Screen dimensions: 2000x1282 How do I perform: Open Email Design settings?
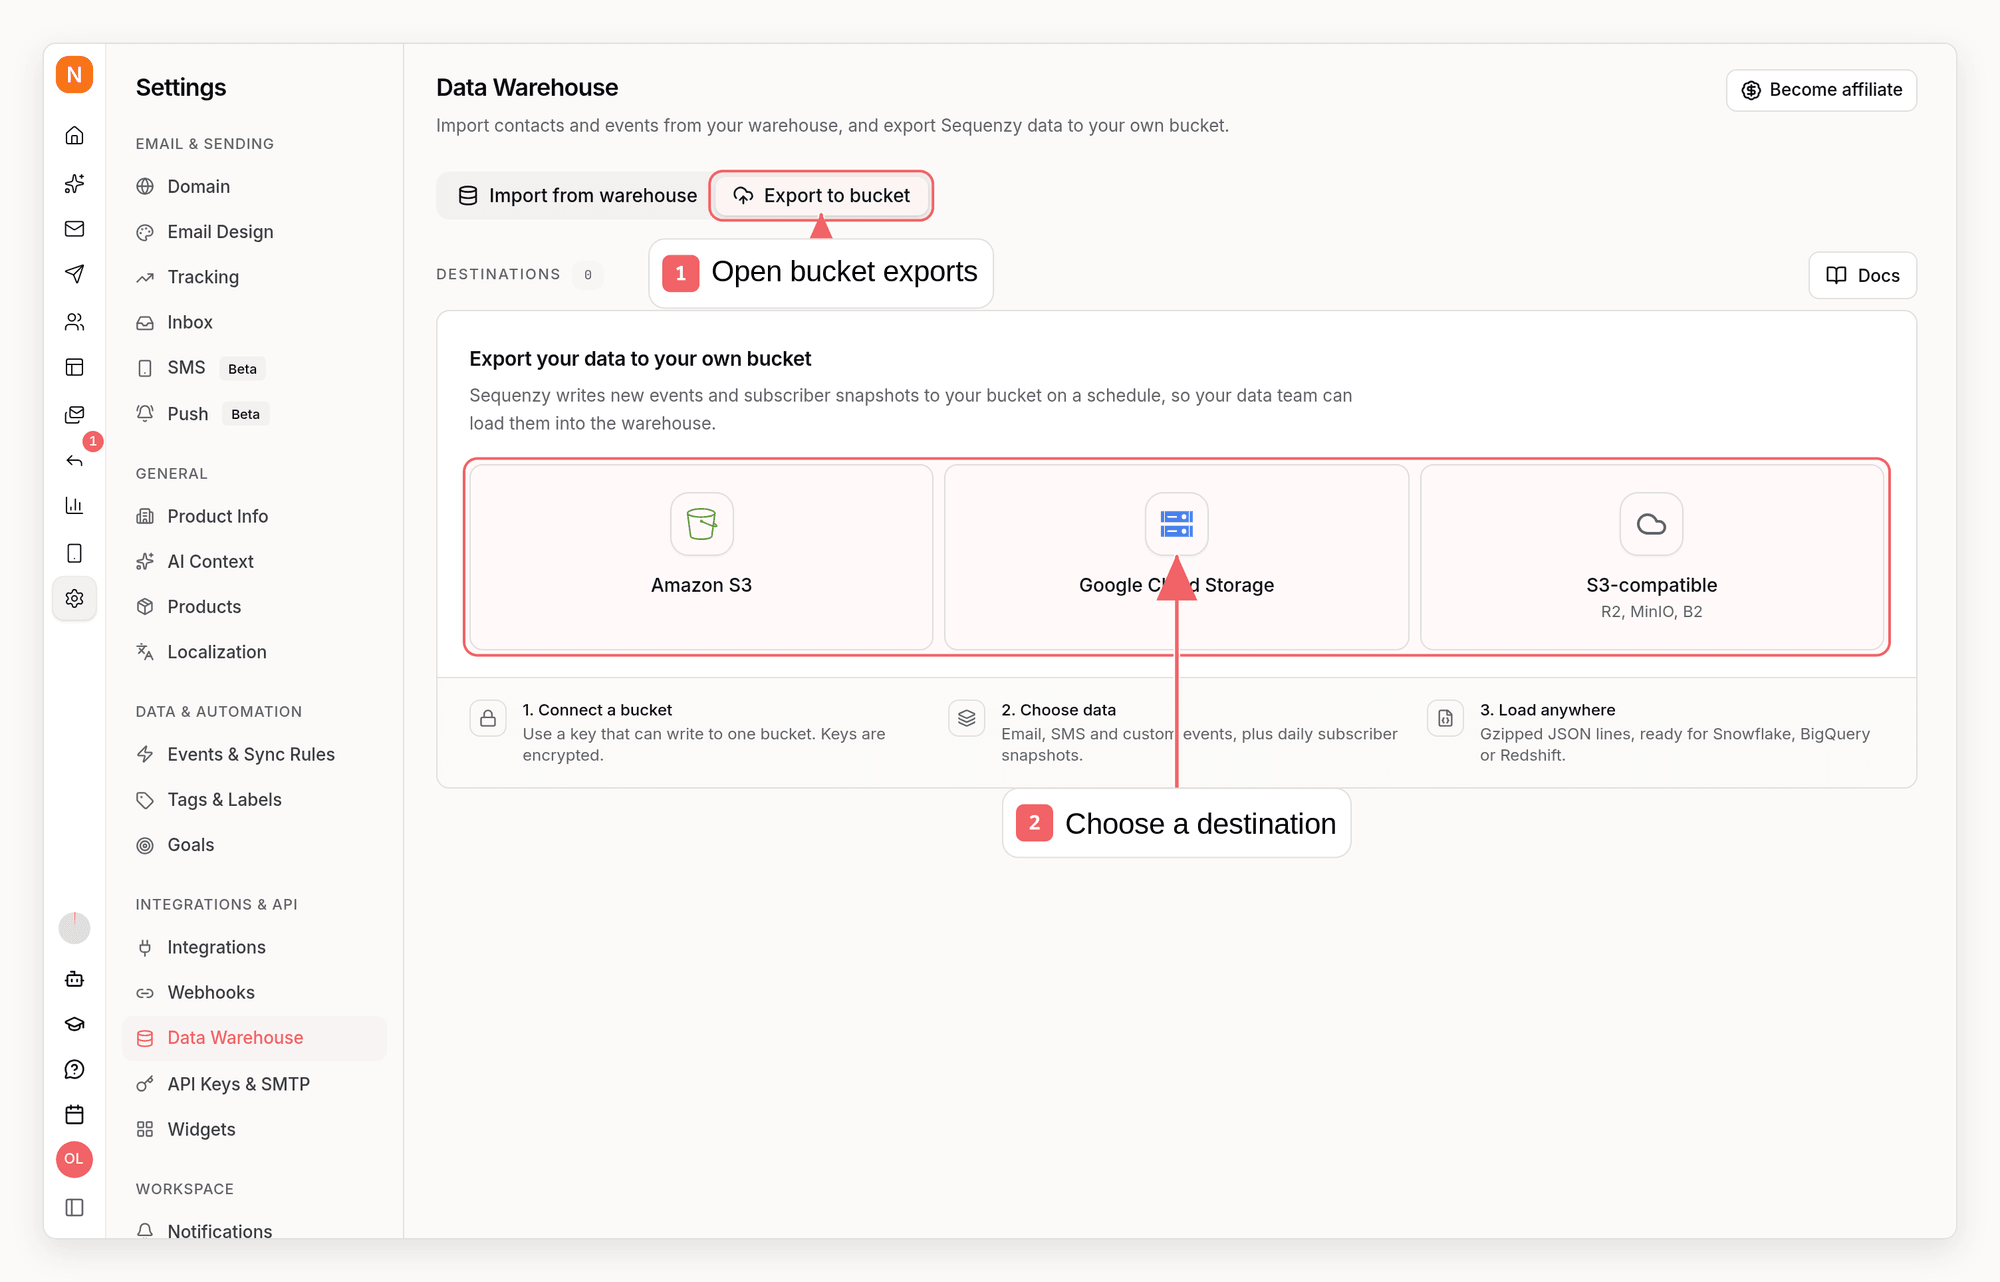click(x=254, y=232)
